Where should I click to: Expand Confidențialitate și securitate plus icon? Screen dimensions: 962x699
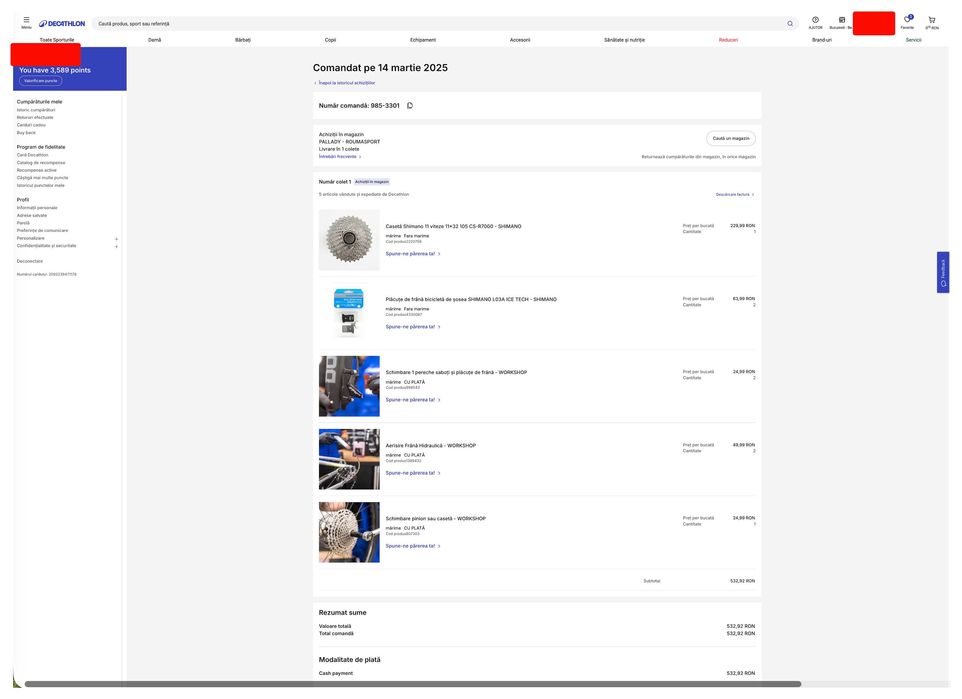pyautogui.click(x=117, y=246)
